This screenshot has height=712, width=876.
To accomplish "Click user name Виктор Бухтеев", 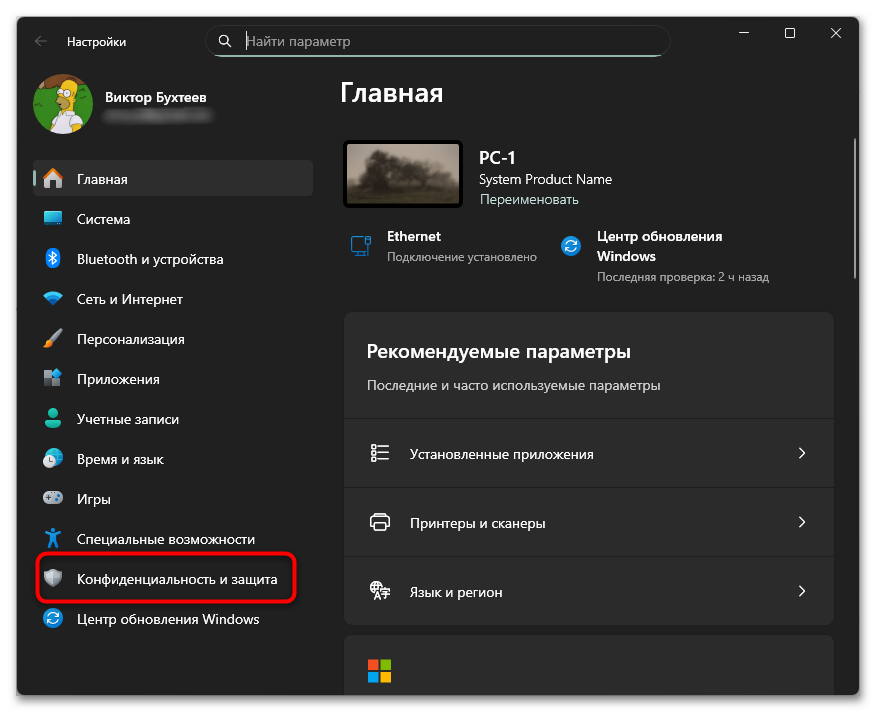I will click(x=156, y=97).
